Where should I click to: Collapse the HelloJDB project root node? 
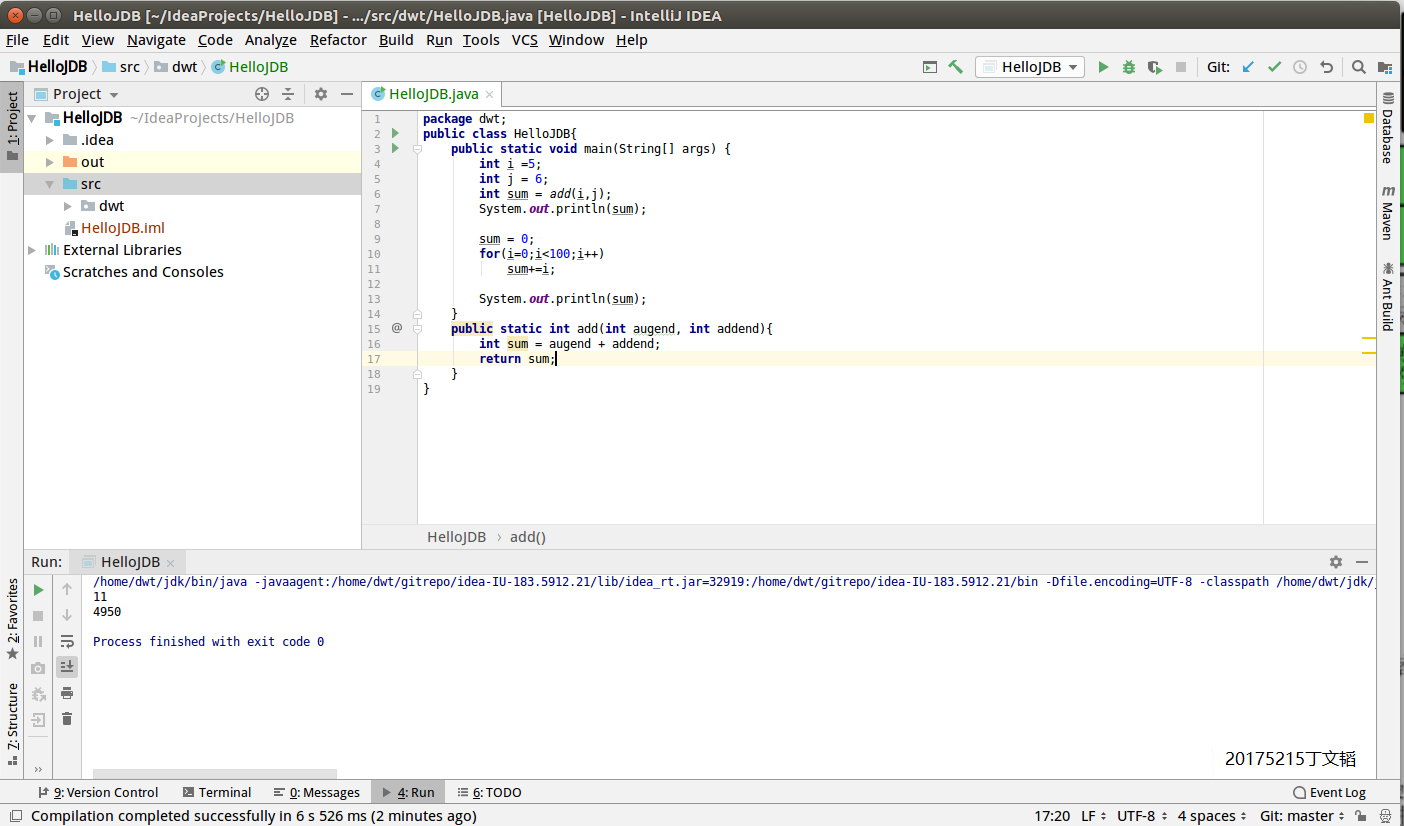(31, 118)
